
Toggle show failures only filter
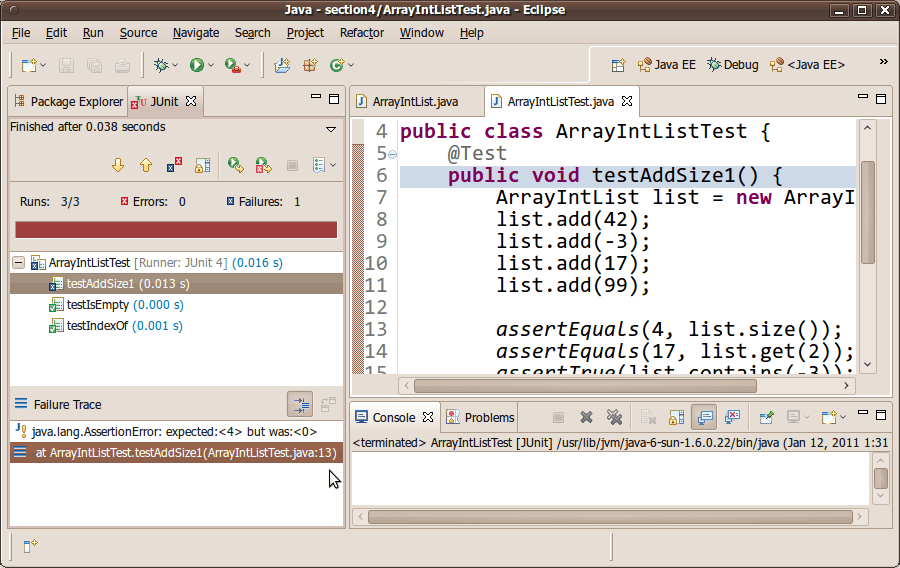tap(174, 166)
